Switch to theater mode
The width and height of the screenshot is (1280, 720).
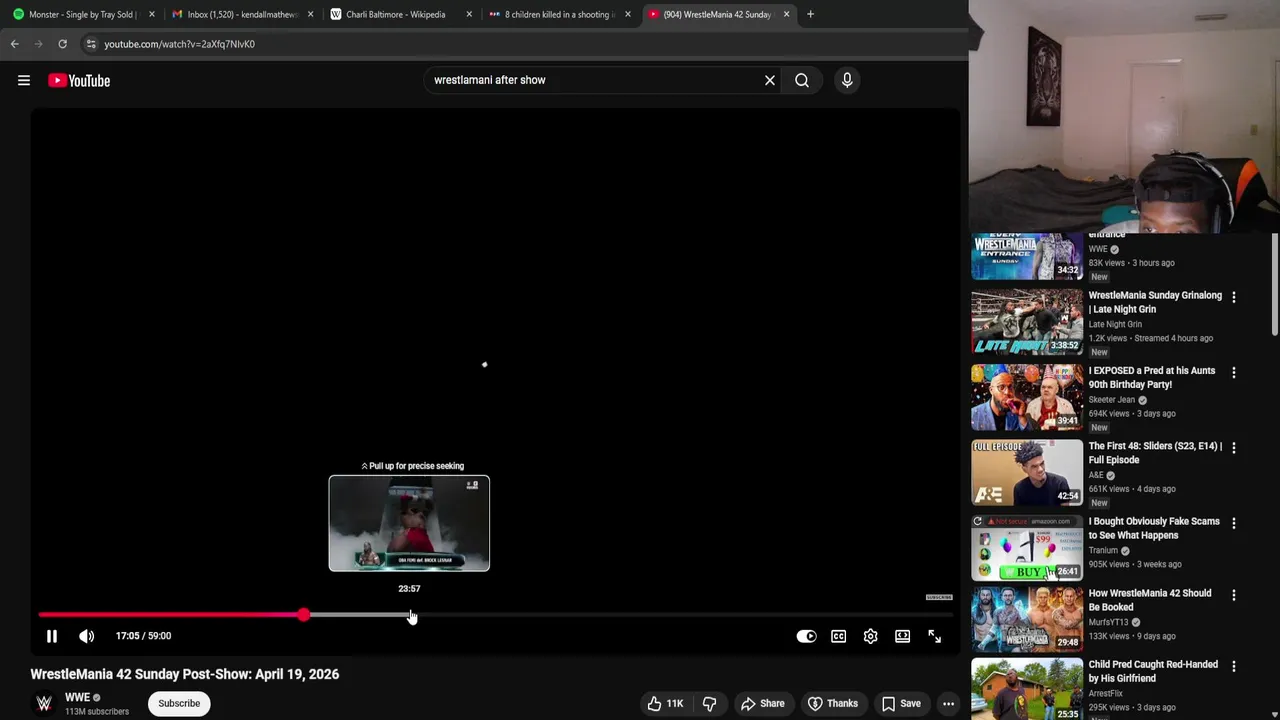click(x=902, y=636)
